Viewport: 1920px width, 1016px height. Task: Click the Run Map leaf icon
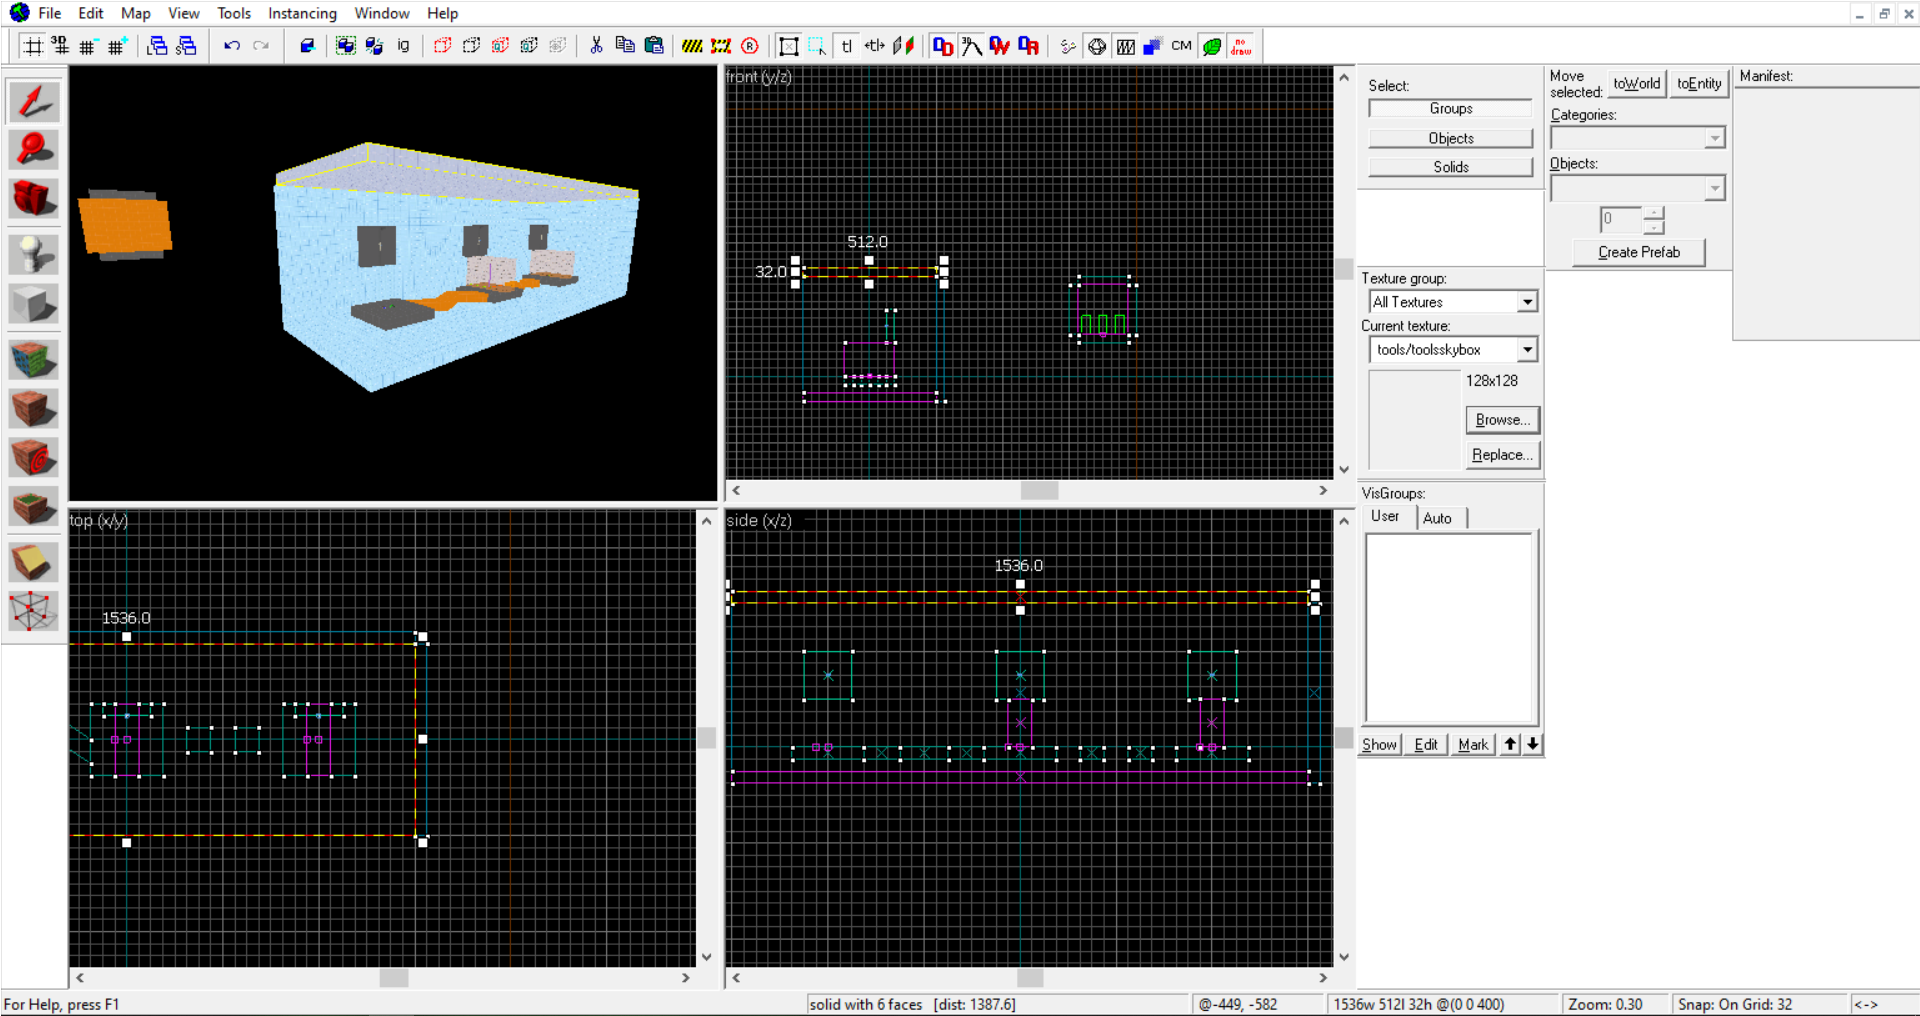[1212, 46]
